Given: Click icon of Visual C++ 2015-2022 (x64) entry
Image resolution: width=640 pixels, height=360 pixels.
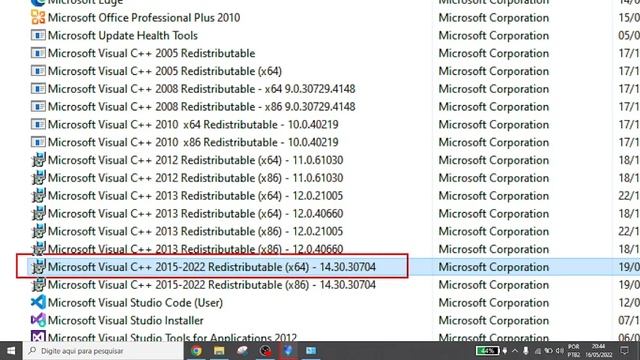Looking at the screenshot, I should pyautogui.click(x=38, y=267).
